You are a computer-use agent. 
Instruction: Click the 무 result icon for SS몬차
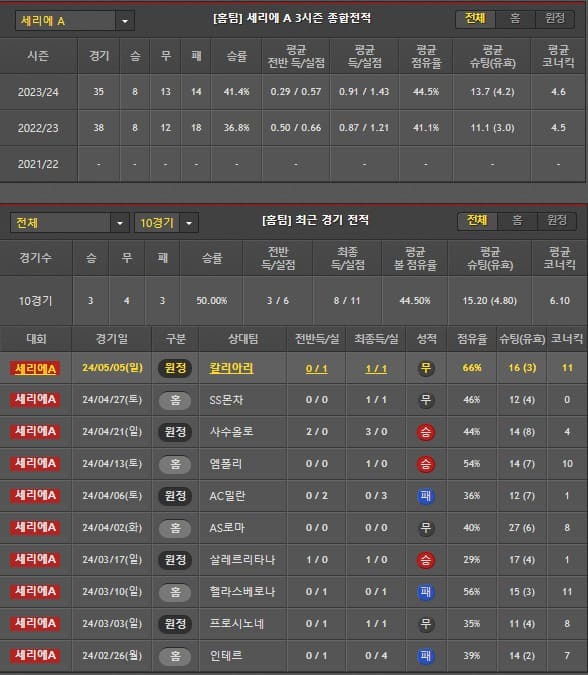point(426,400)
